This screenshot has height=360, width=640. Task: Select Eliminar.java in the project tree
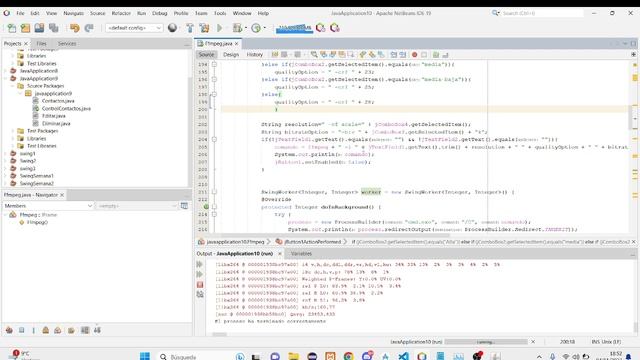(x=56, y=124)
